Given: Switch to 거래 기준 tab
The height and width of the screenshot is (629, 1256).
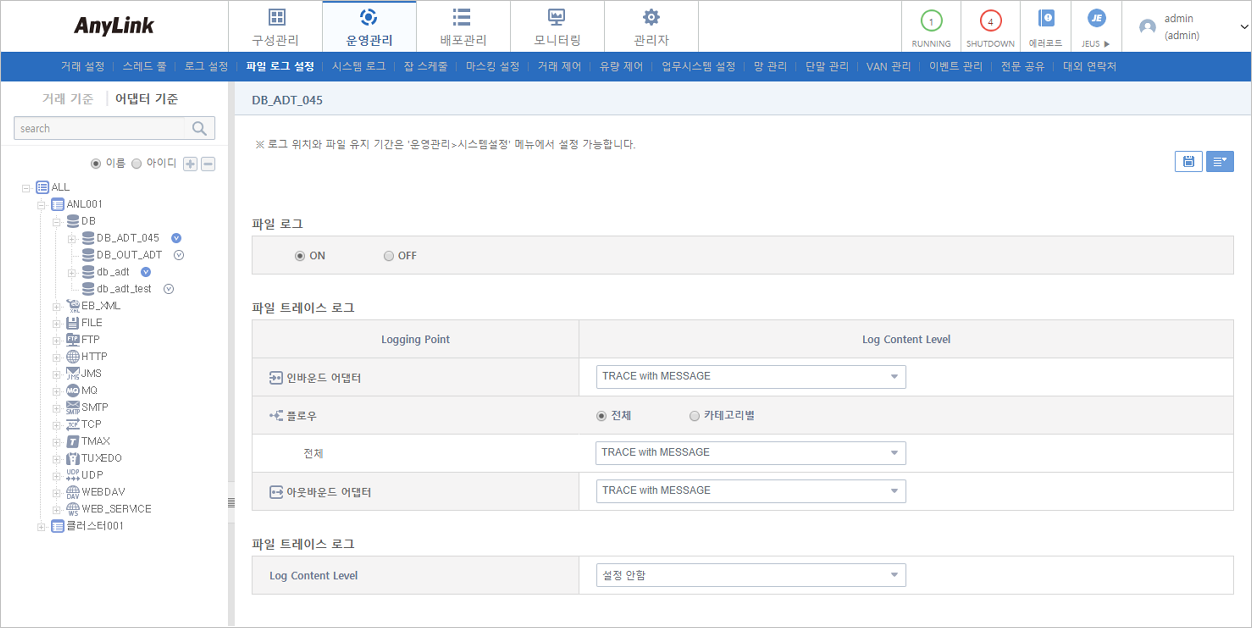Looking at the screenshot, I should point(68,99).
